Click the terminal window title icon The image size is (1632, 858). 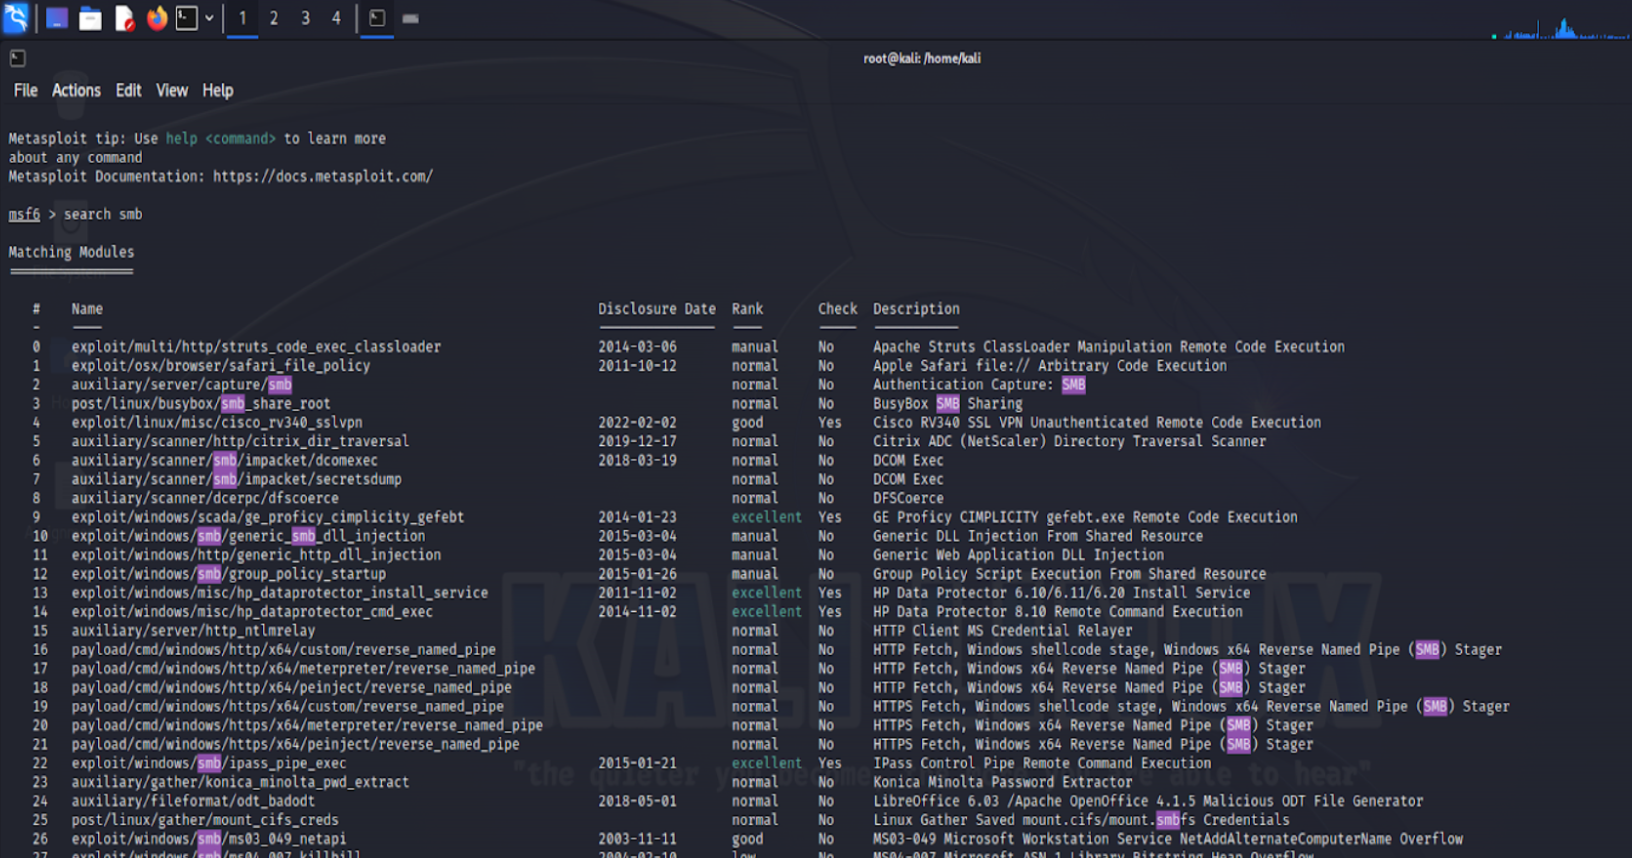18,58
